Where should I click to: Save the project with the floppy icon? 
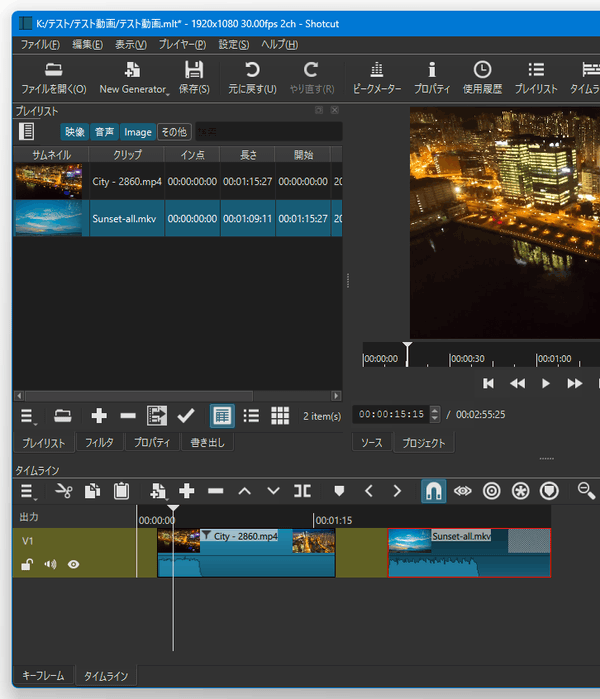[194, 70]
